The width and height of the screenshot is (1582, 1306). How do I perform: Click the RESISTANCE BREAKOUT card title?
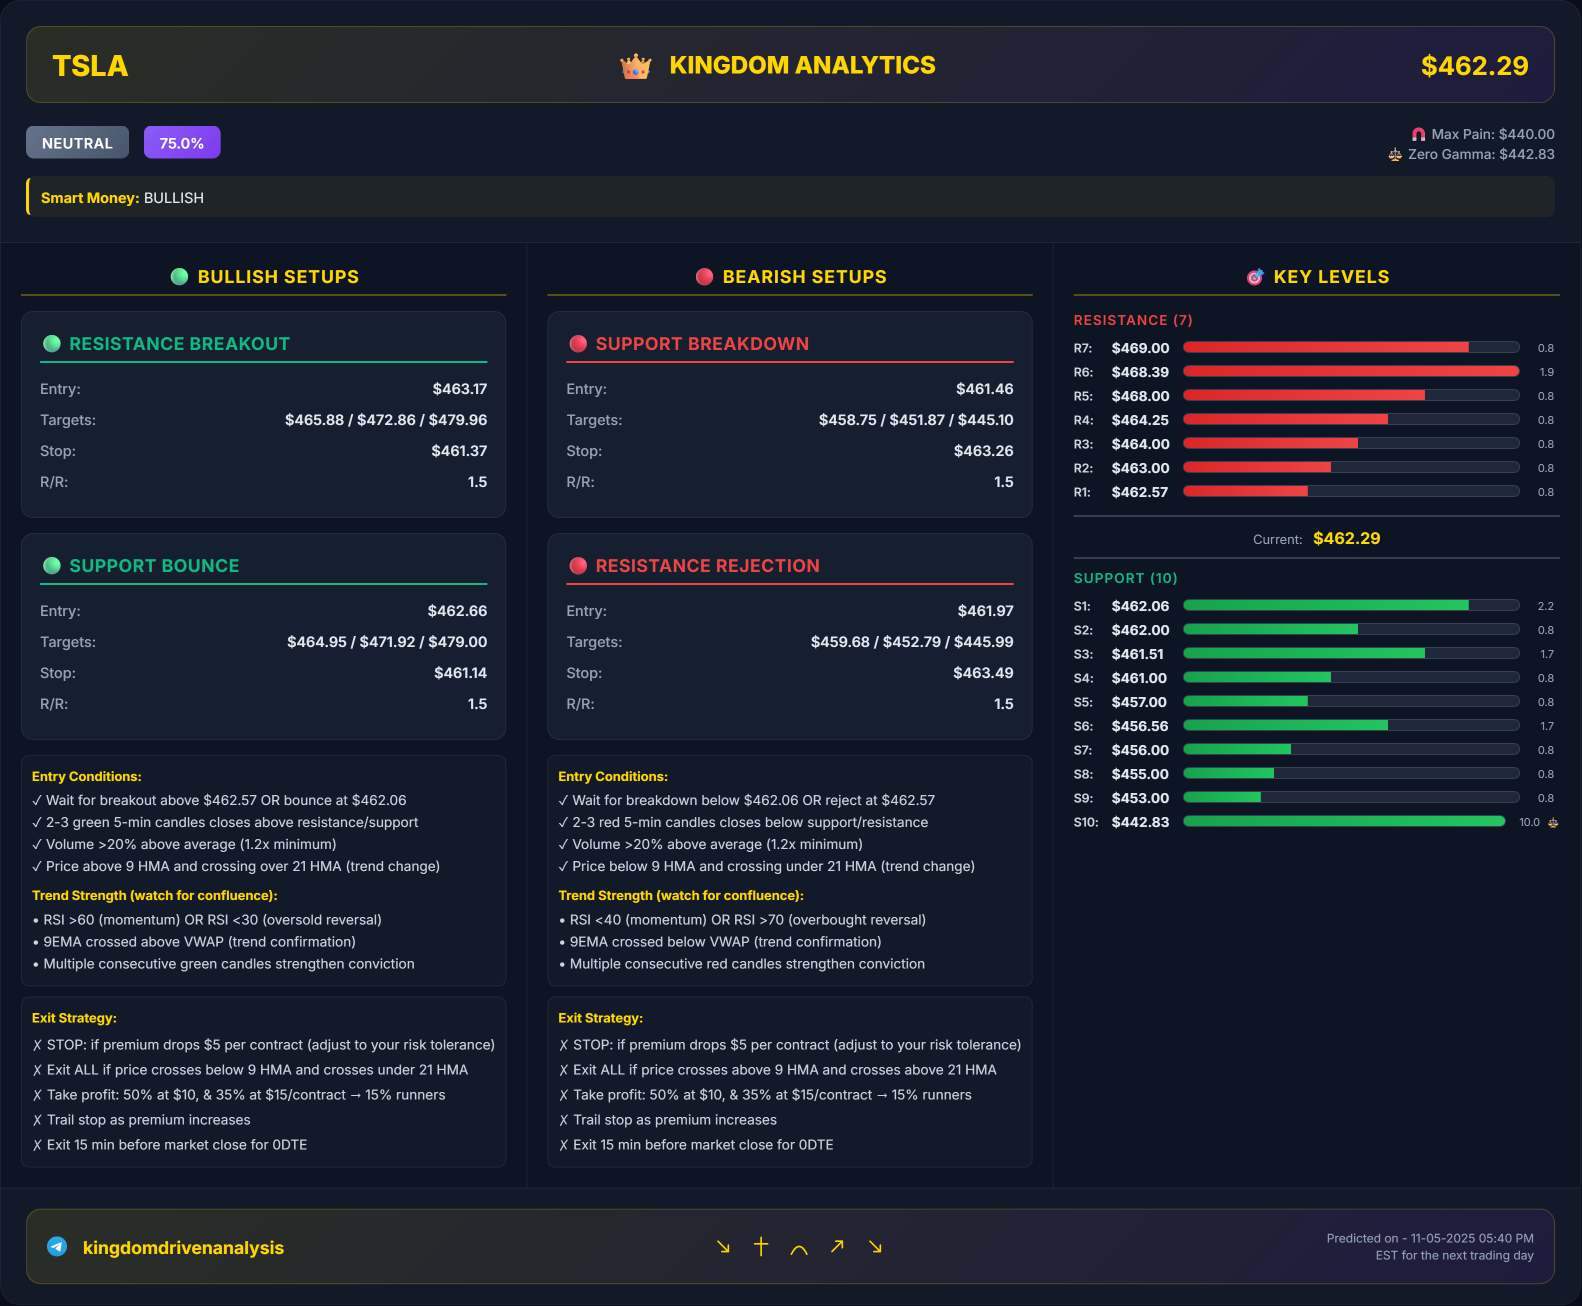tap(179, 344)
